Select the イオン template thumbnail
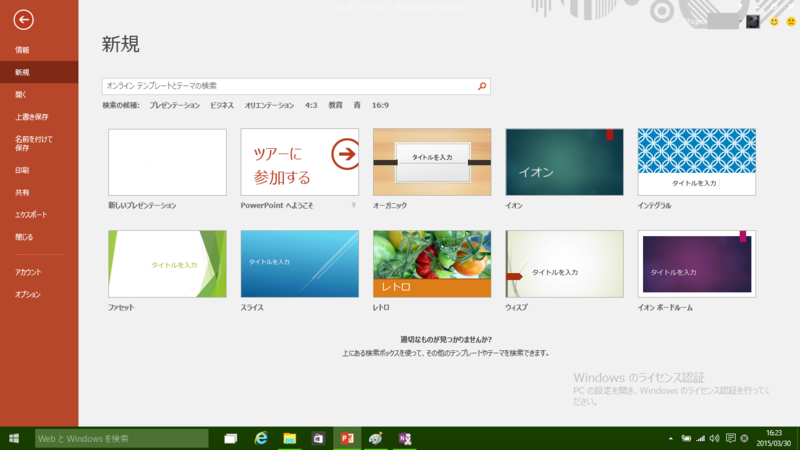The width and height of the screenshot is (800, 450). pos(564,162)
